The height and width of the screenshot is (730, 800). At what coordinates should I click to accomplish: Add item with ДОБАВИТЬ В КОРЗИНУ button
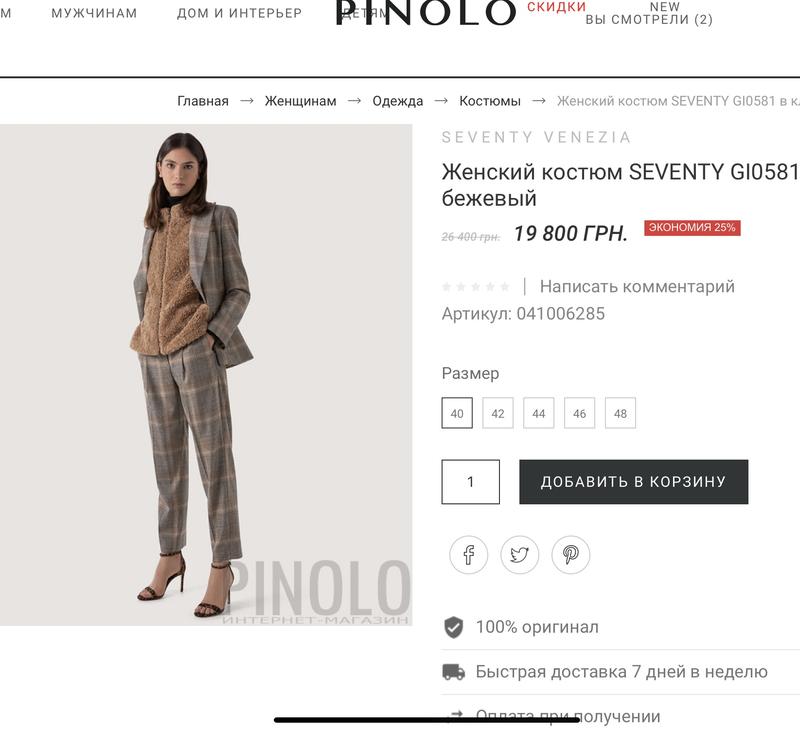[634, 482]
